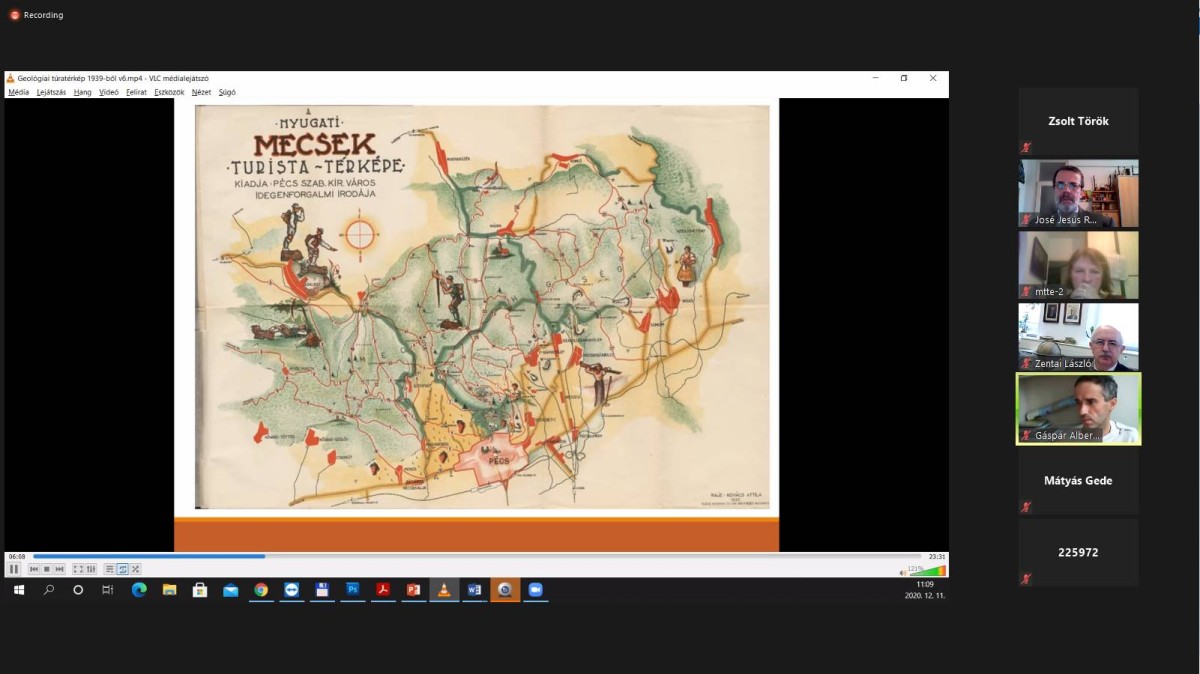This screenshot has width=1200, height=674.
Task: Restore down the VLC window
Action: pos(904,78)
